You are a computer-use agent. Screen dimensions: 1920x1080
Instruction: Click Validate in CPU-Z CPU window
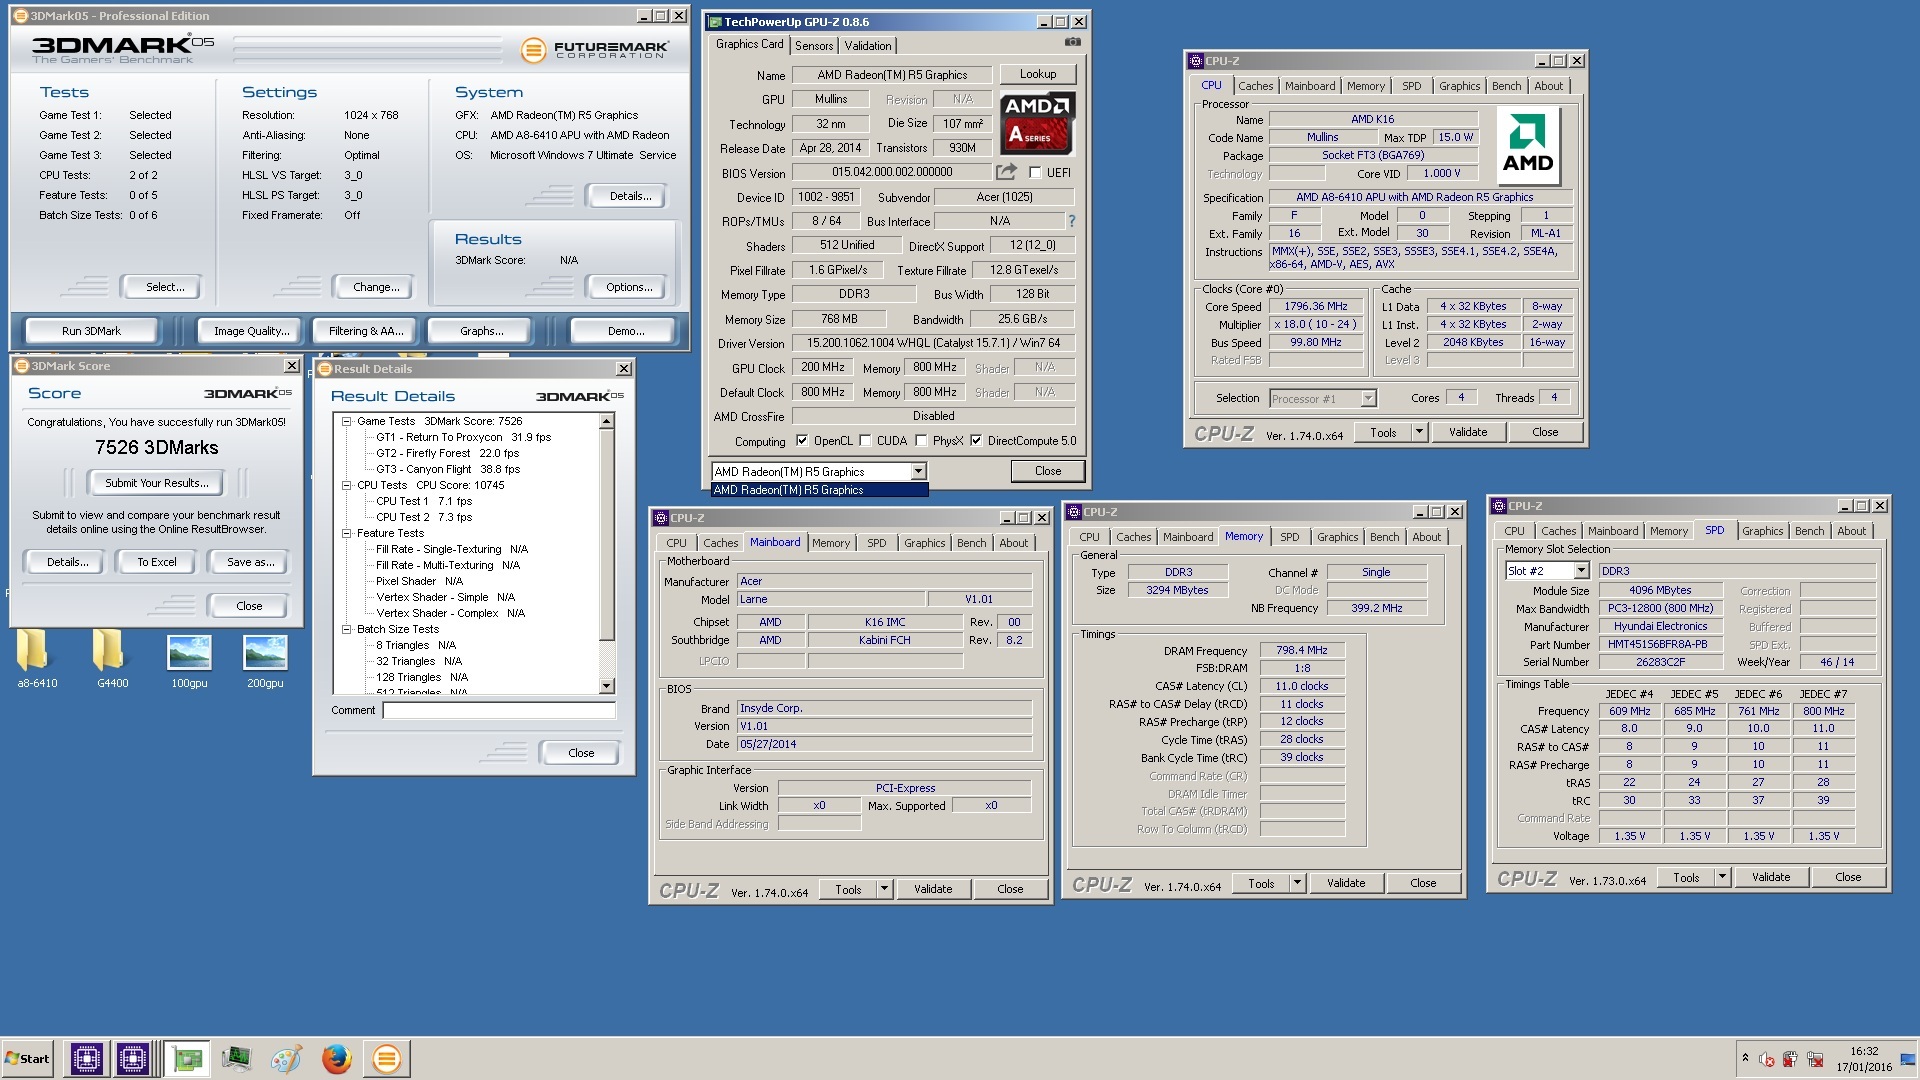tap(1467, 432)
